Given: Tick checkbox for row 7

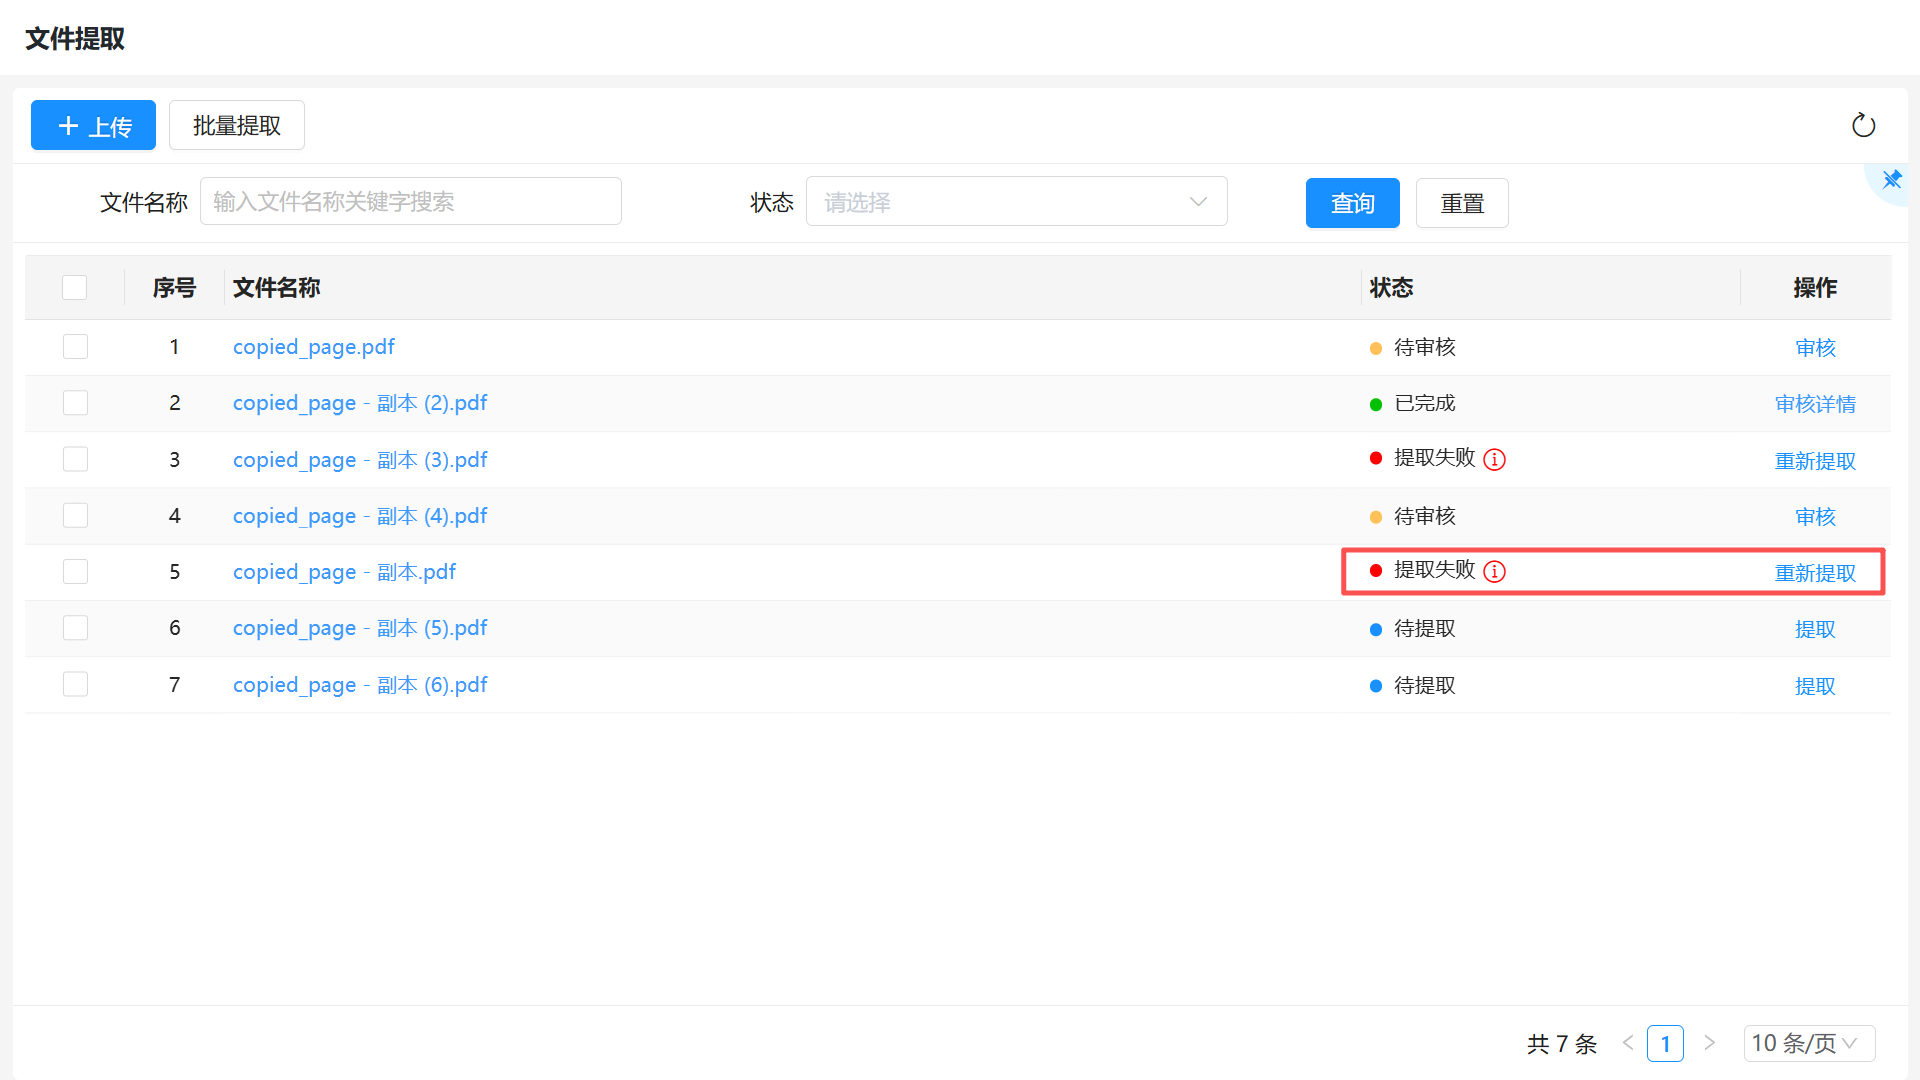Looking at the screenshot, I should (75, 685).
